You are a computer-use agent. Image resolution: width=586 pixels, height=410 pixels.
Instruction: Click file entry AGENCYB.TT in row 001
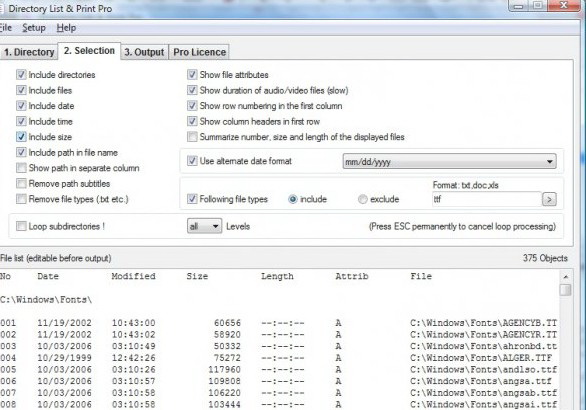pos(484,323)
